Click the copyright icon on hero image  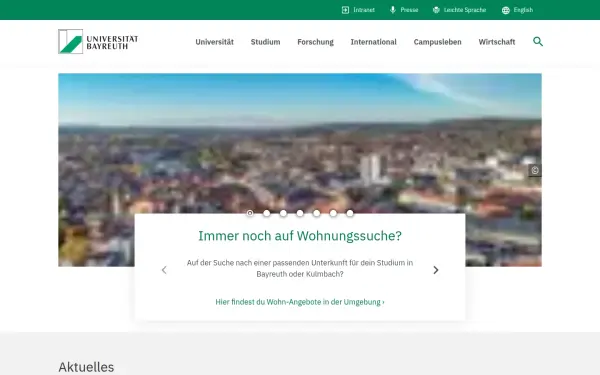click(535, 170)
